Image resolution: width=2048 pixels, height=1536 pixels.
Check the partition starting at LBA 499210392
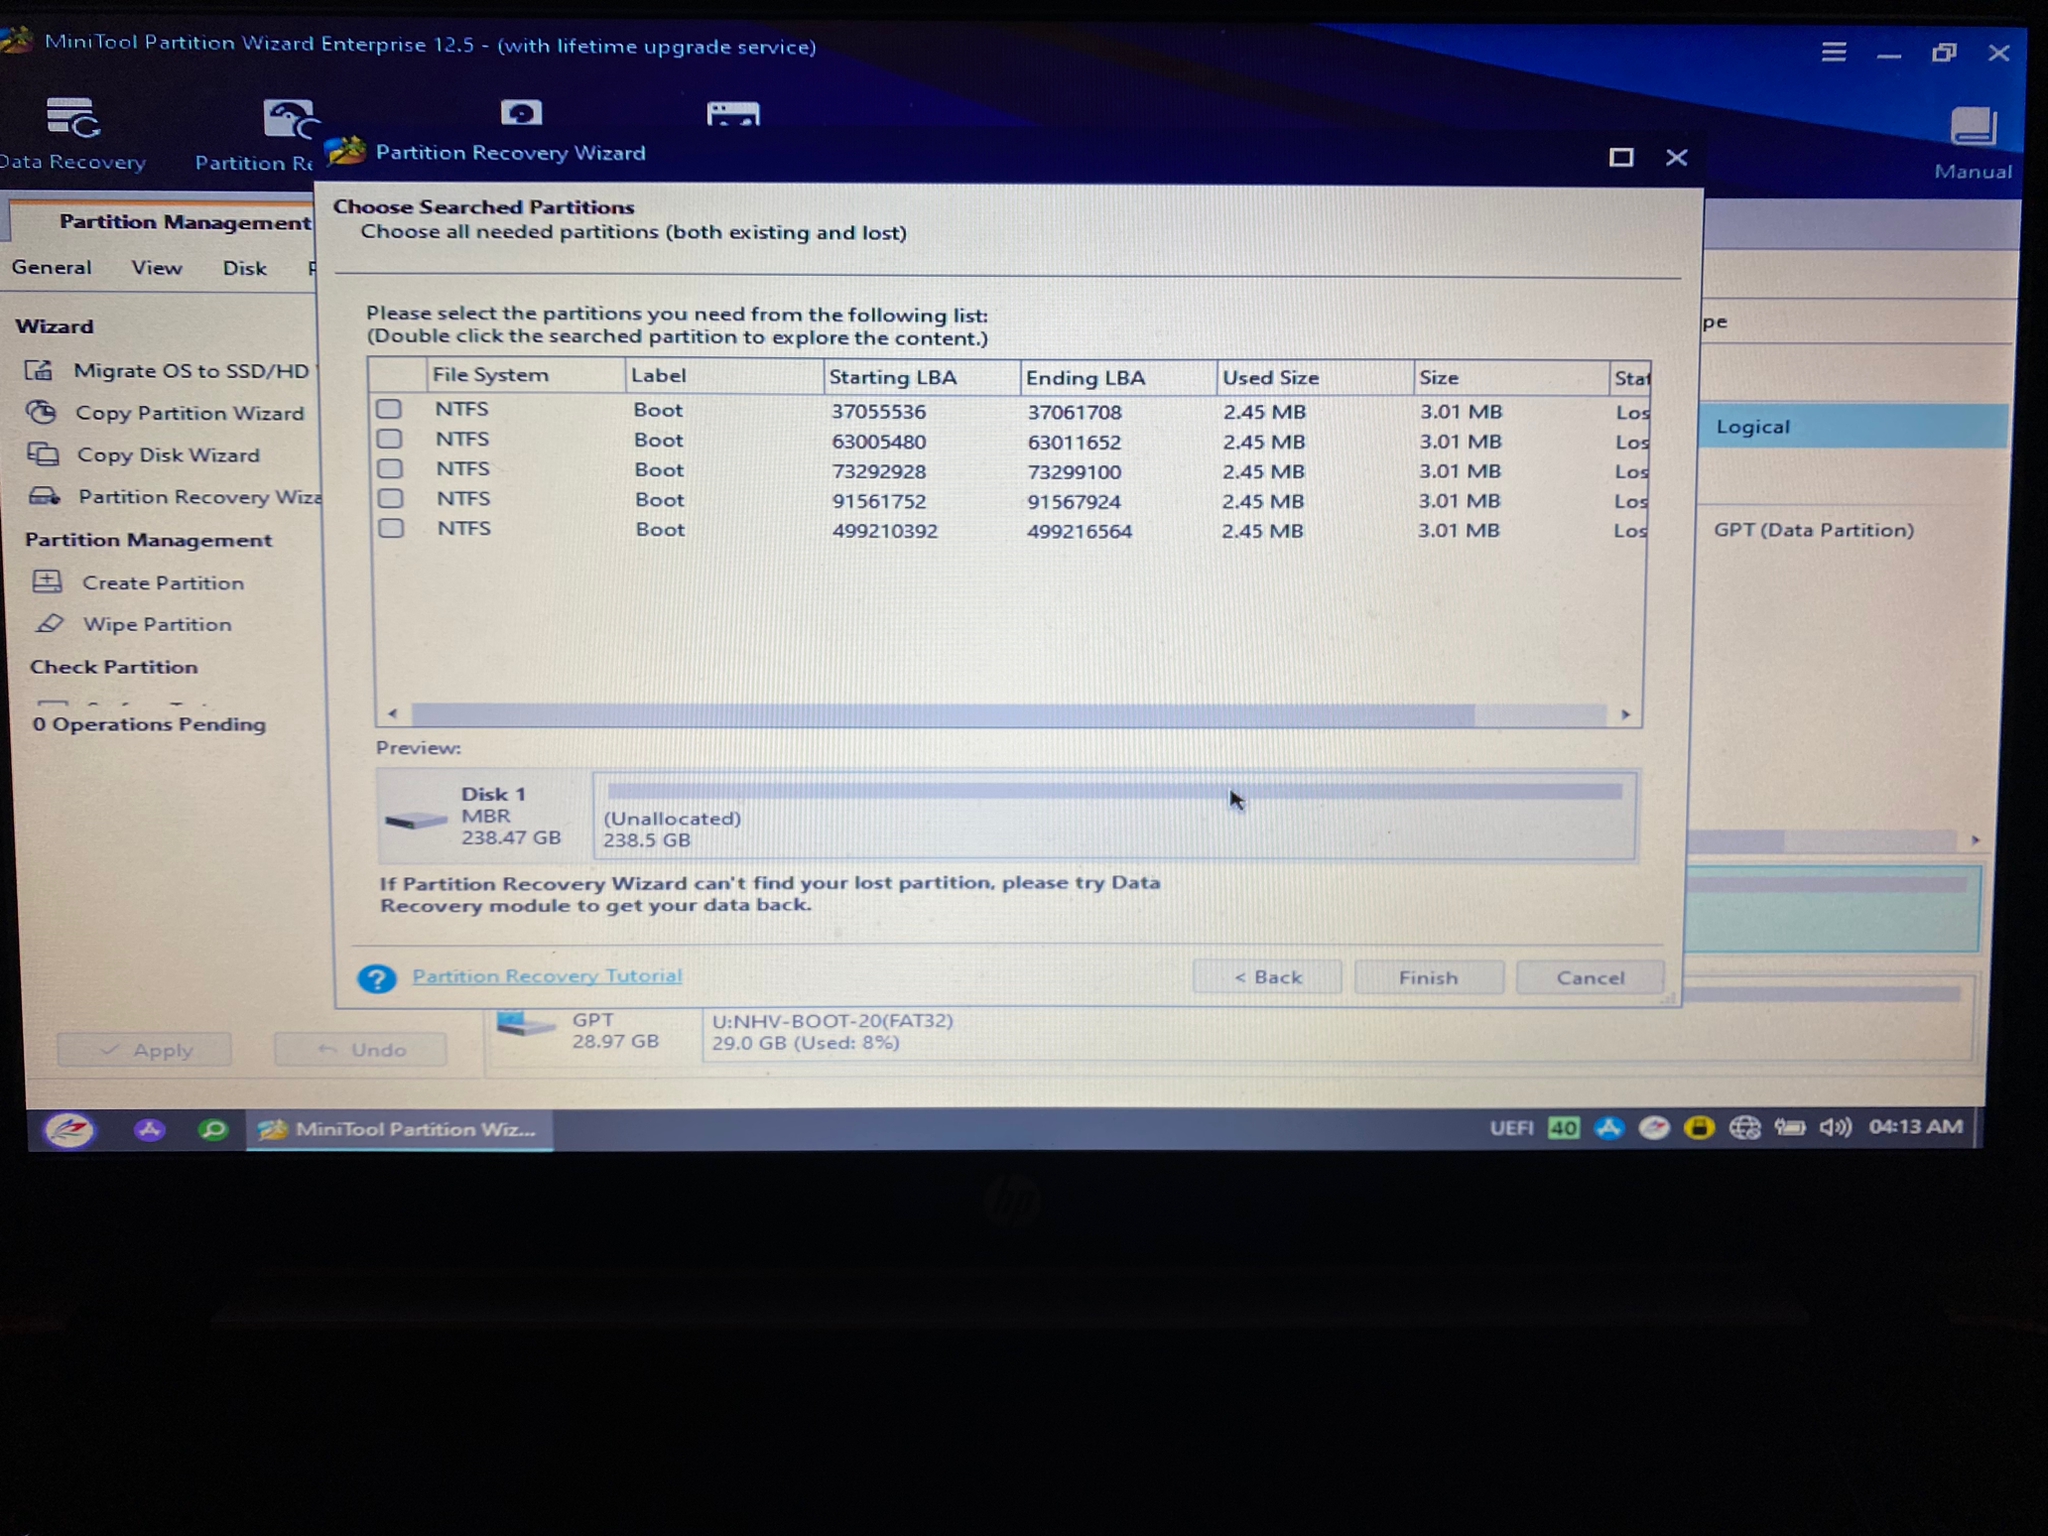(391, 528)
